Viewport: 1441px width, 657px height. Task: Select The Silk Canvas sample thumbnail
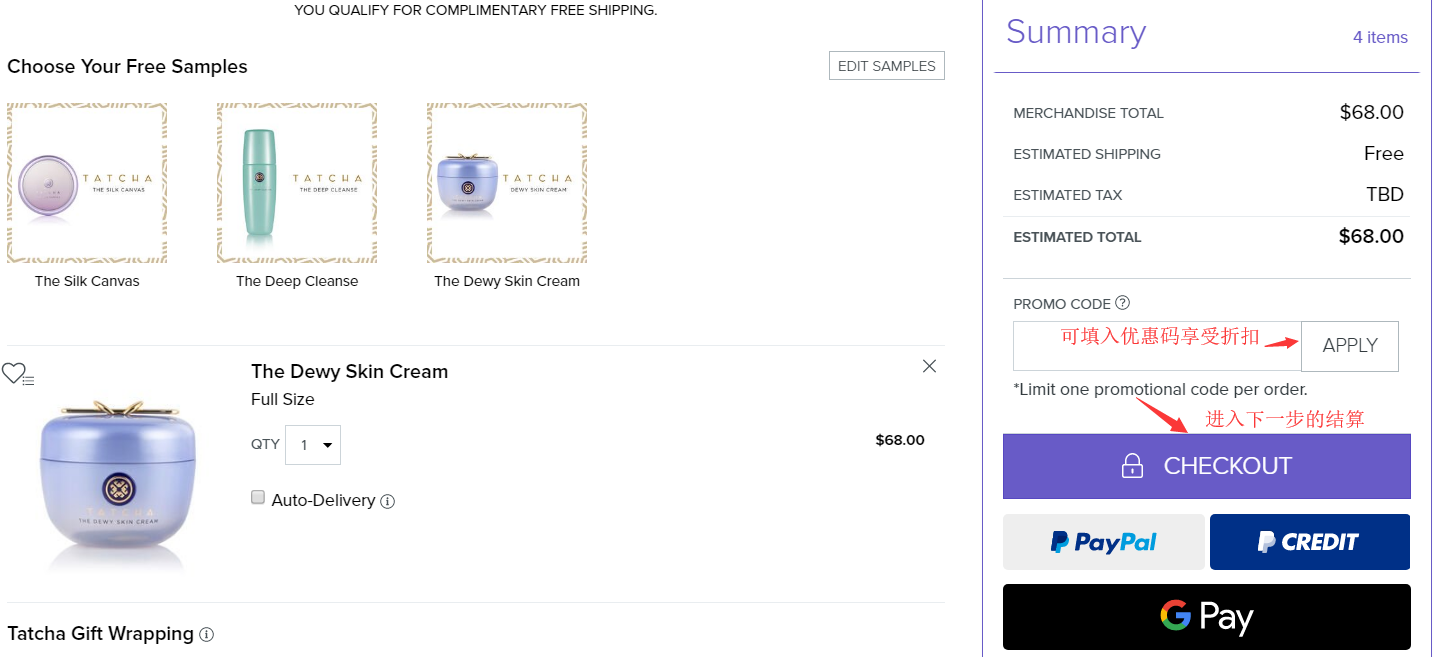tap(87, 183)
